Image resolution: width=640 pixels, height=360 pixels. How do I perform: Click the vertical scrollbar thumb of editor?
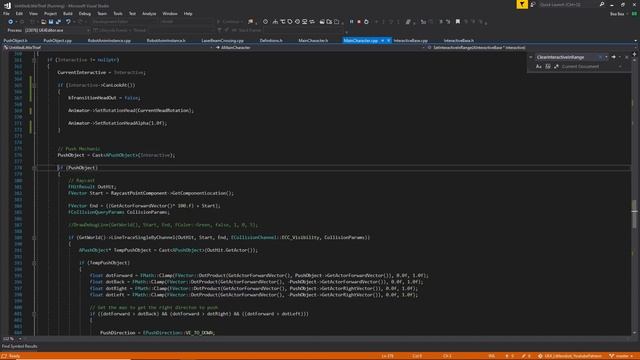[634, 214]
